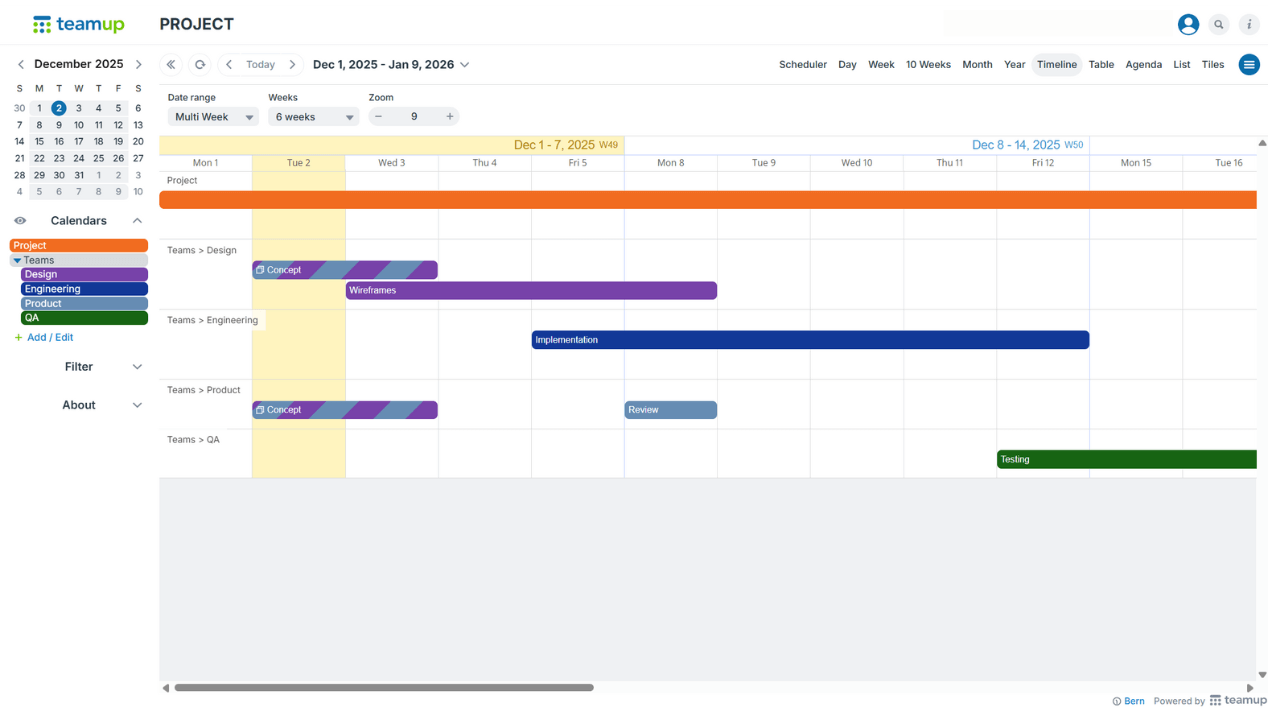The width and height of the screenshot is (1280, 720).
Task: Click the Today button
Action: [260, 65]
